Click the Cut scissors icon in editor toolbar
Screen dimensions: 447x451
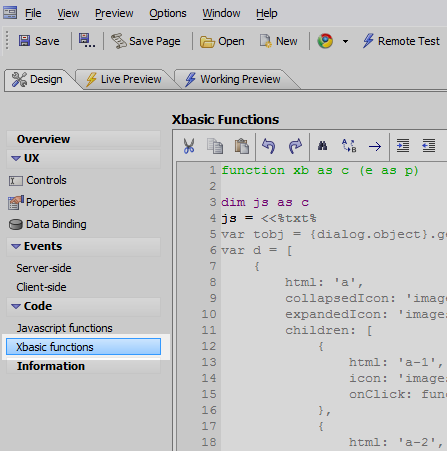pyautogui.click(x=189, y=146)
